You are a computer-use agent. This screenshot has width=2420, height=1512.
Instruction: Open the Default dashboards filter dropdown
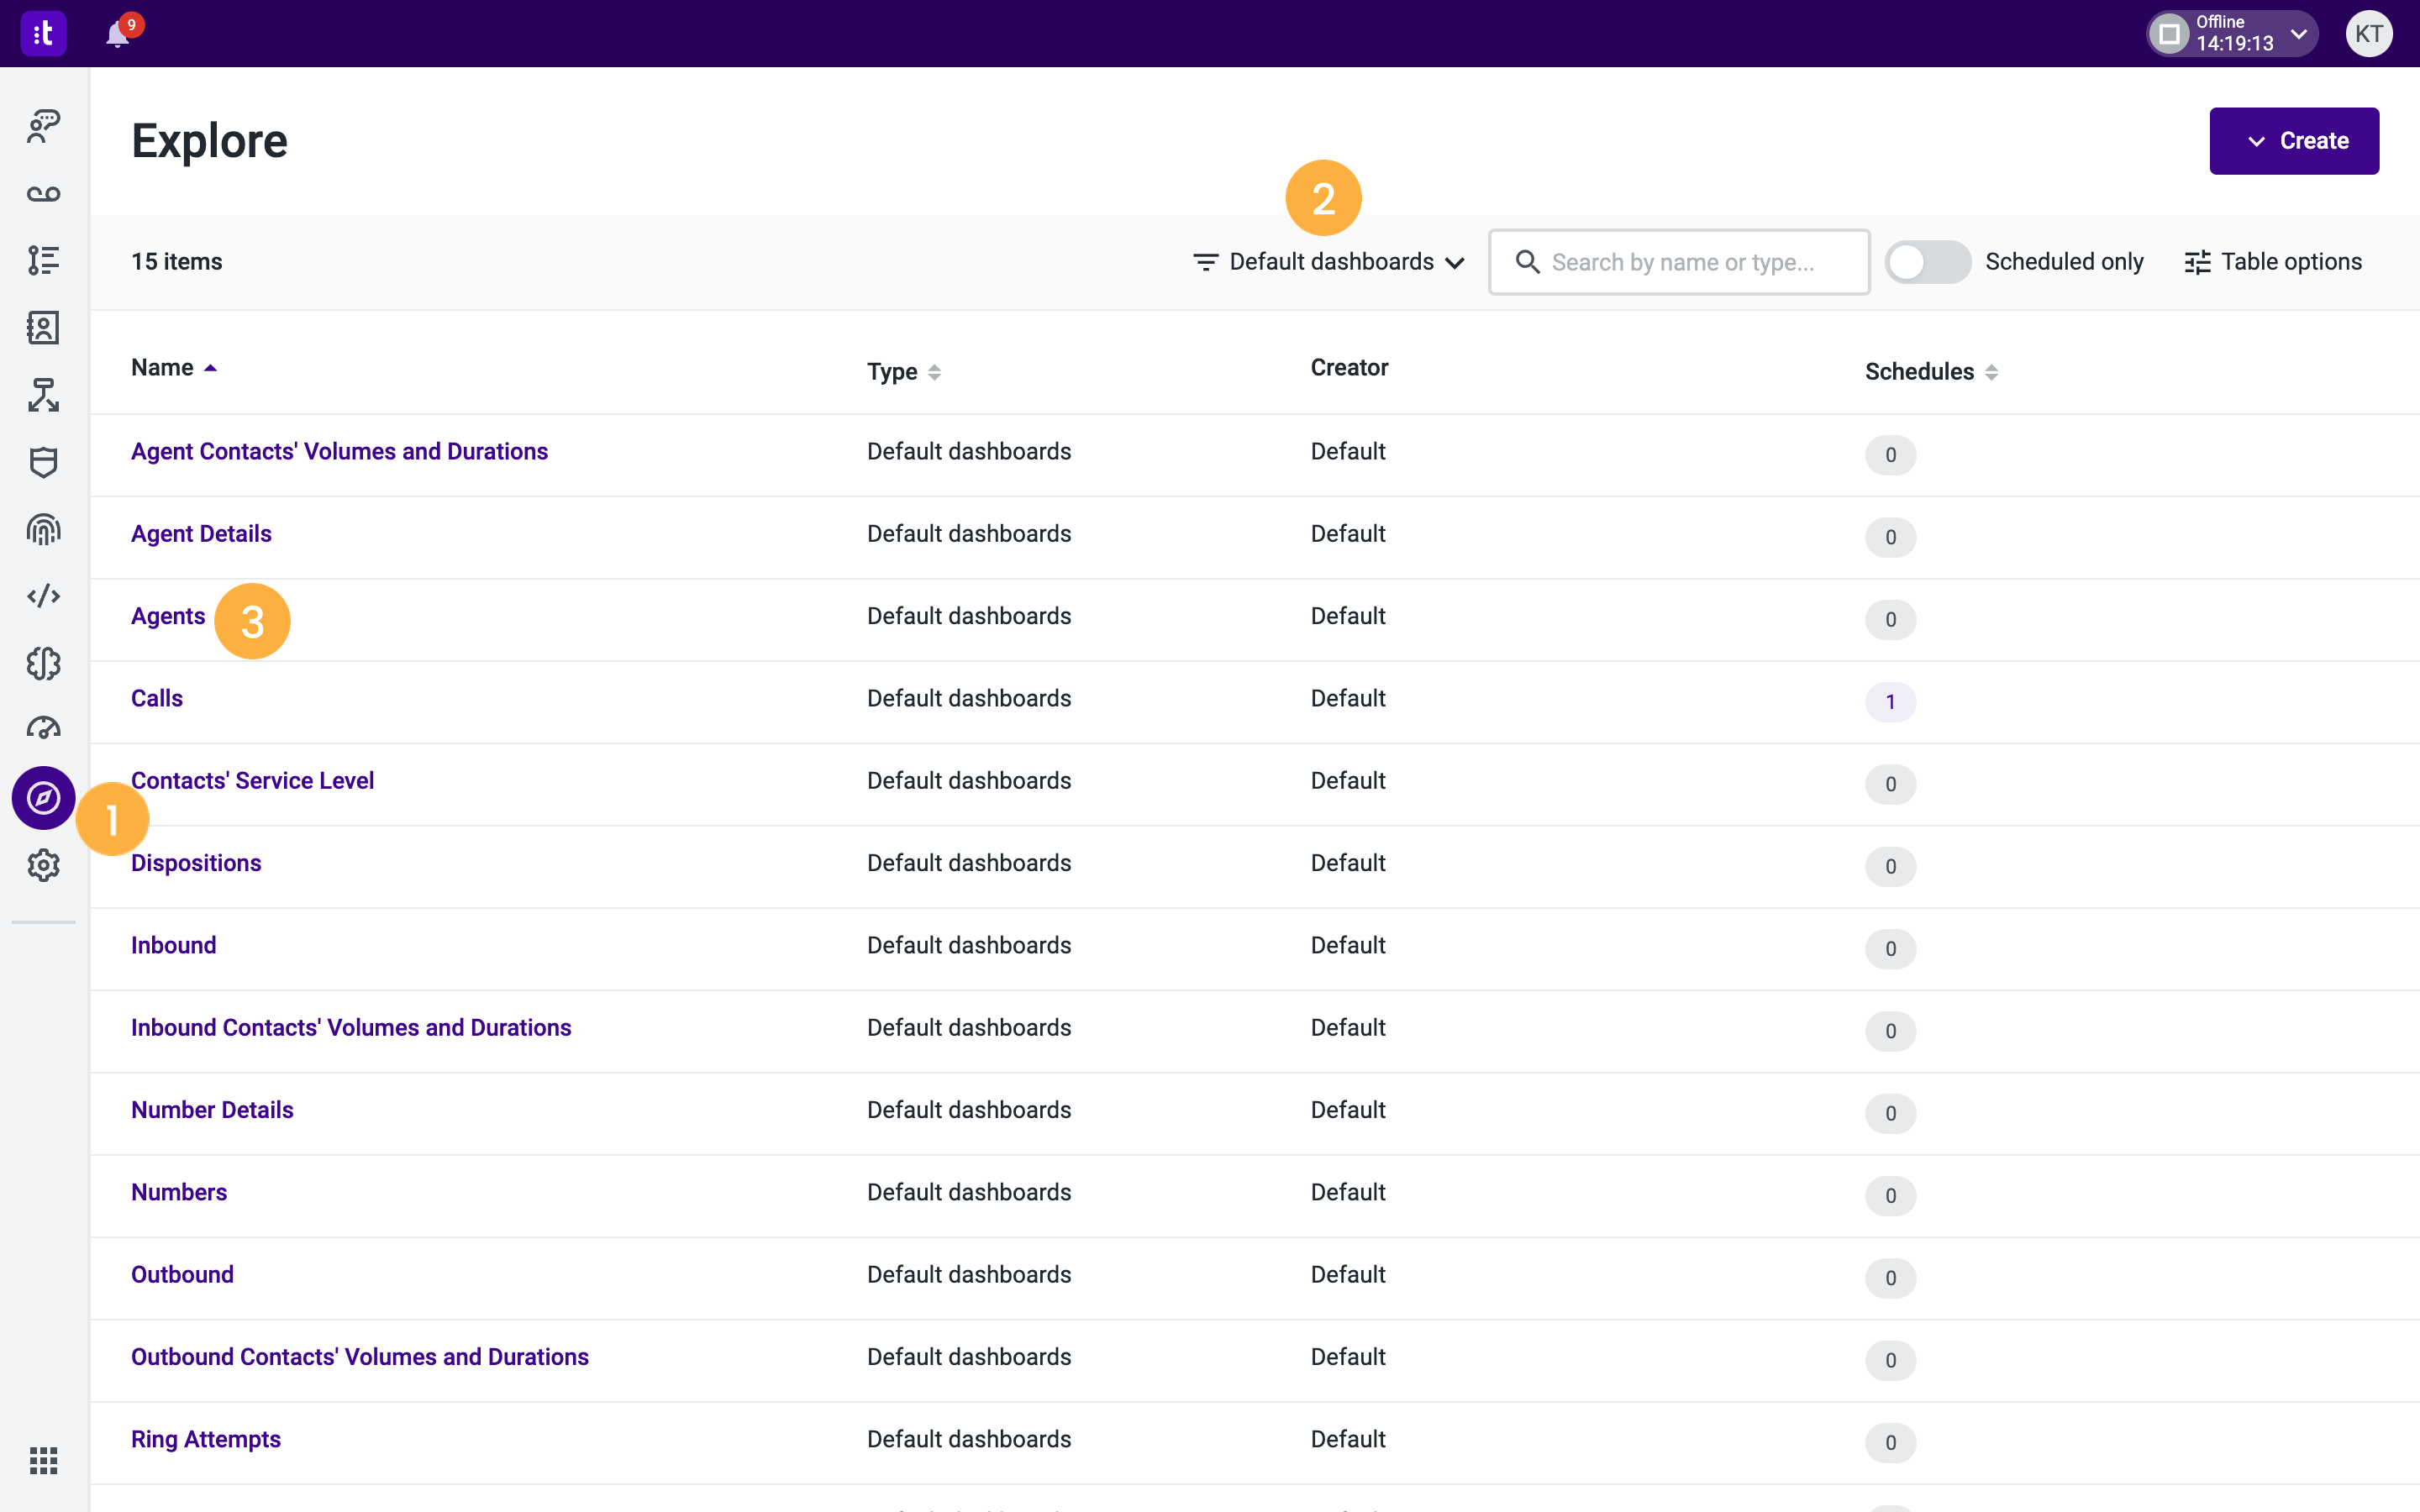click(x=1327, y=261)
